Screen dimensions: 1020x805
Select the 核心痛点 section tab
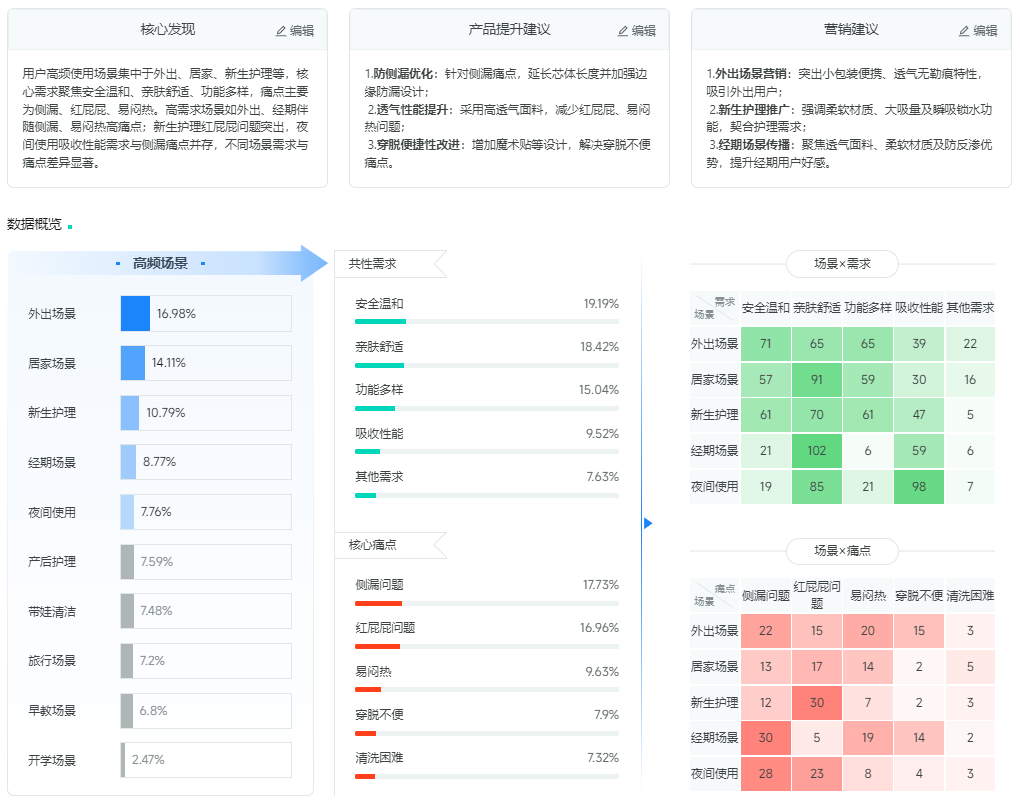pyautogui.click(x=373, y=545)
